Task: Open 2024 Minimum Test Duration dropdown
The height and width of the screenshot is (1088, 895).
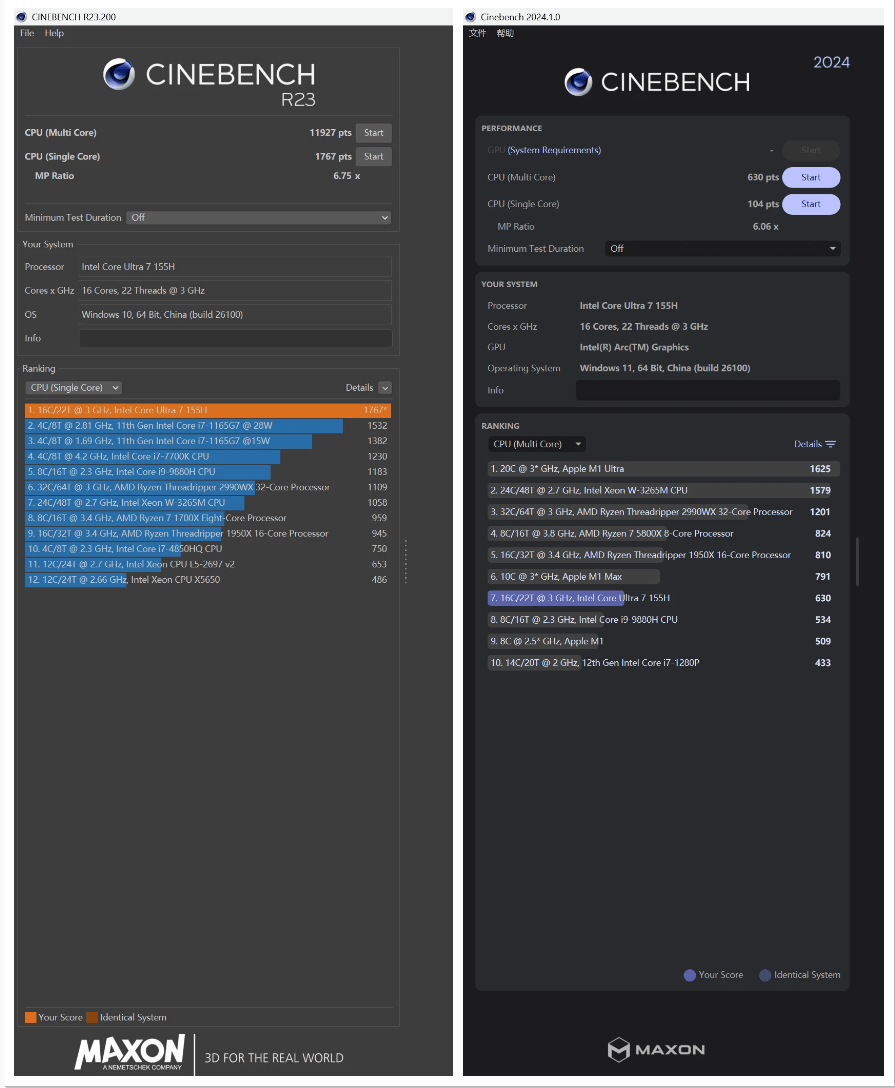Action: coord(722,248)
